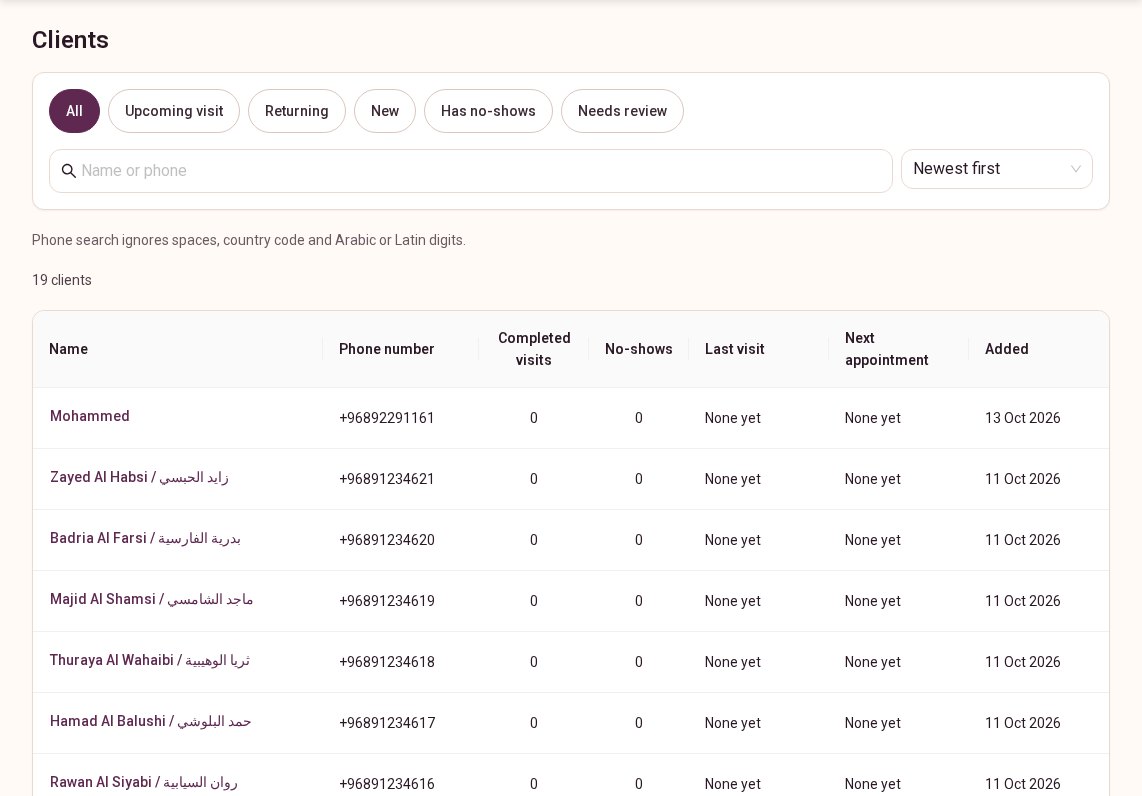Viewport: 1142px width, 796px height.
Task: Click the Completed visits column header
Action: coord(534,350)
